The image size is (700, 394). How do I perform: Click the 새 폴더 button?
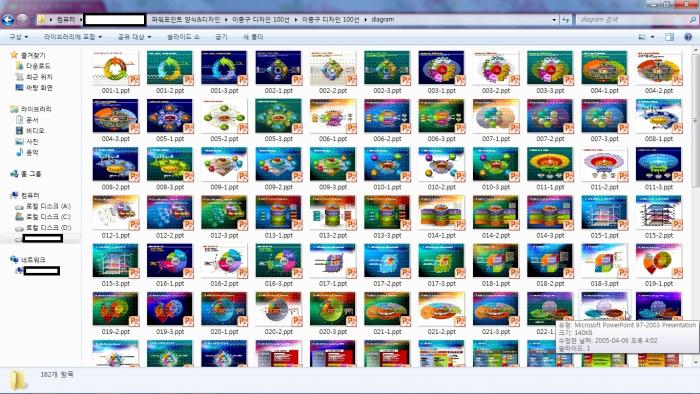coord(253,37)
